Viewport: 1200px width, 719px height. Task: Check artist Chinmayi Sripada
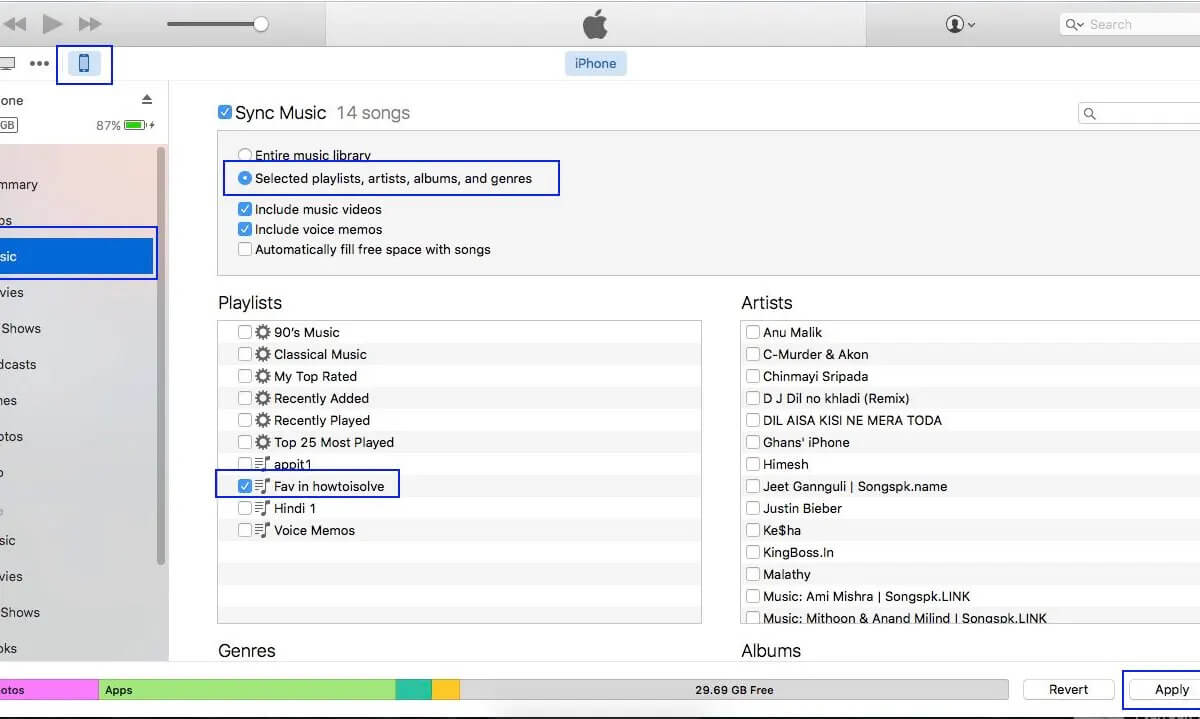(753, 376)
